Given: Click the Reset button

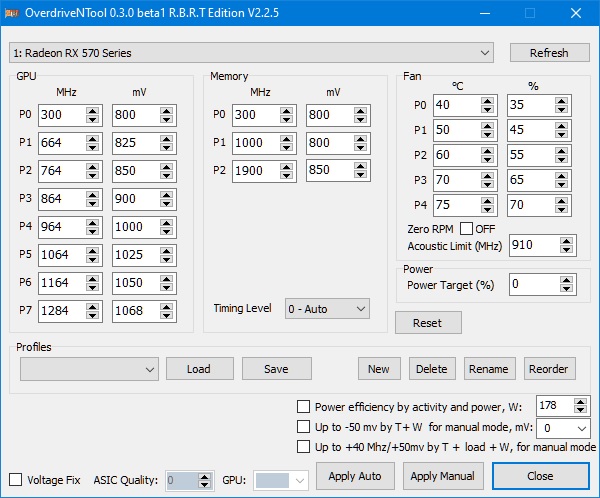Looking at the screenshot, I should [x=428, y=323].
